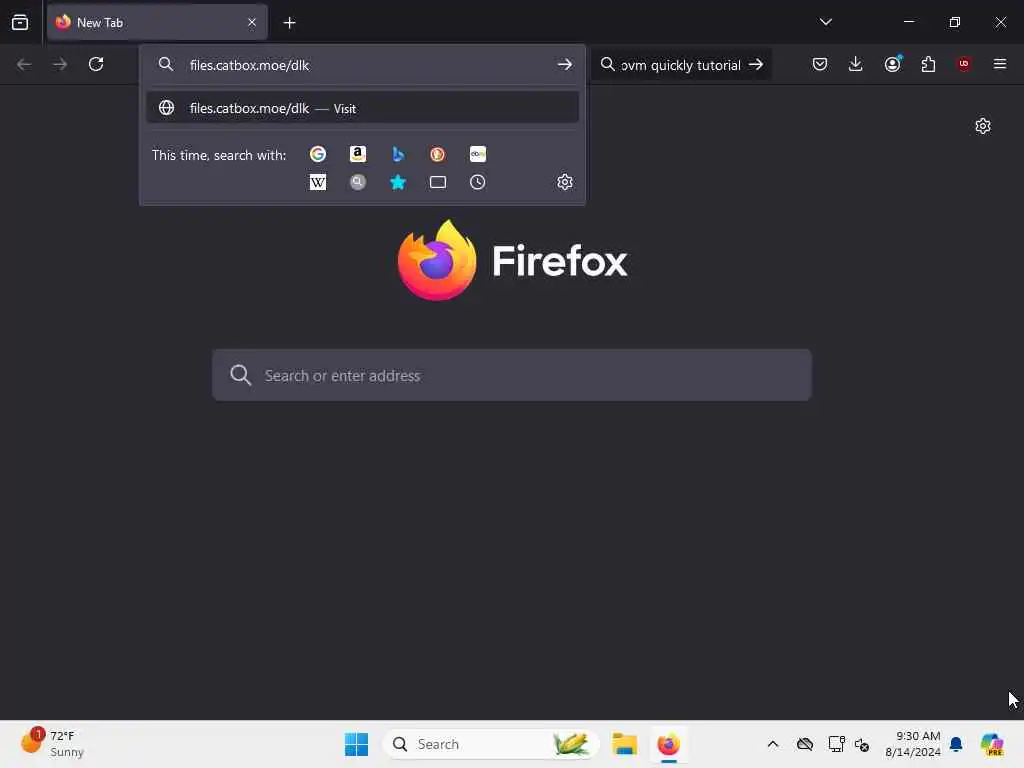Open Firefox View
The height and width of the screenshot is (768, 1024).
20,22
